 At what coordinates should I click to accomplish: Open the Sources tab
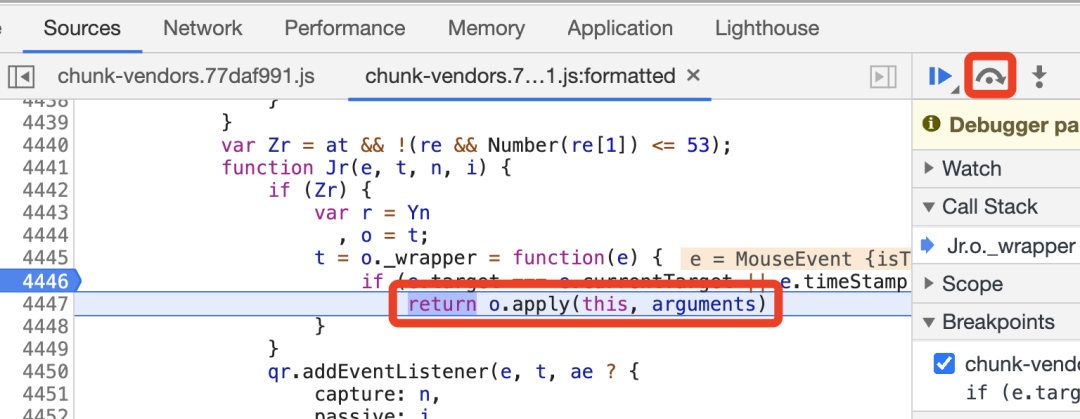click(x=82, y=28)
